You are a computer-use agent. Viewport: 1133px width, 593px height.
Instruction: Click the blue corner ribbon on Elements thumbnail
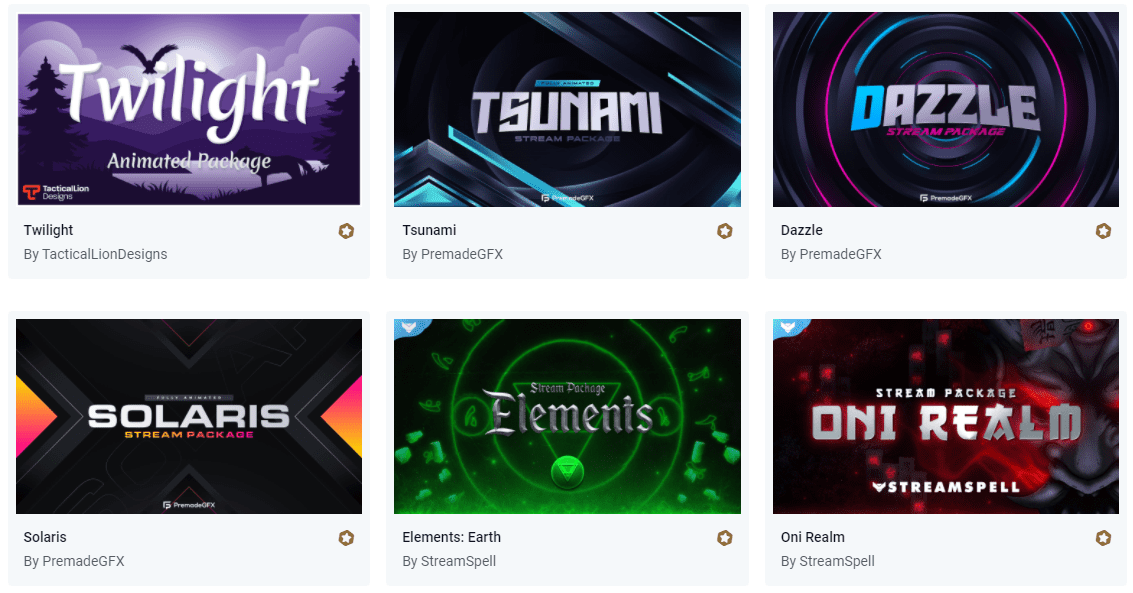point(408,327)
